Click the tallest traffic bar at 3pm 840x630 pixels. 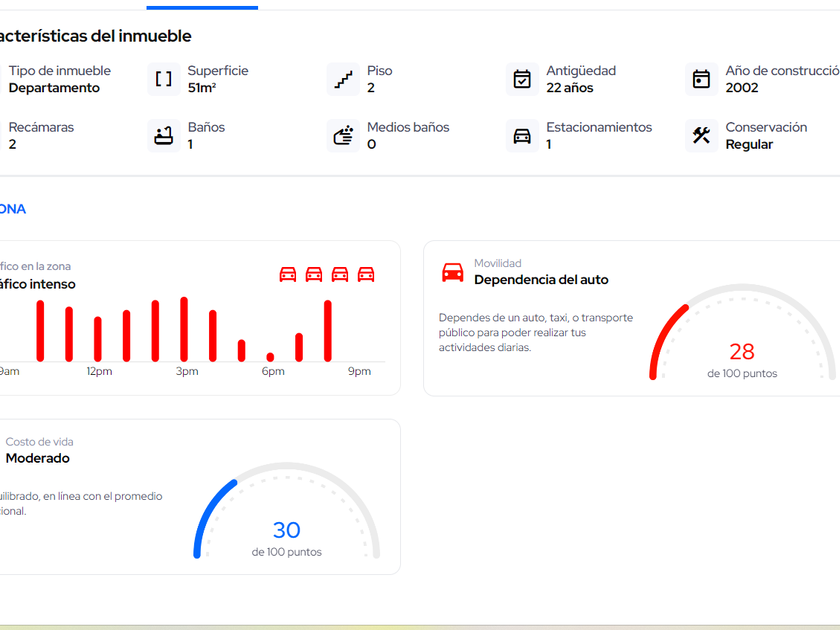(184, 329)
